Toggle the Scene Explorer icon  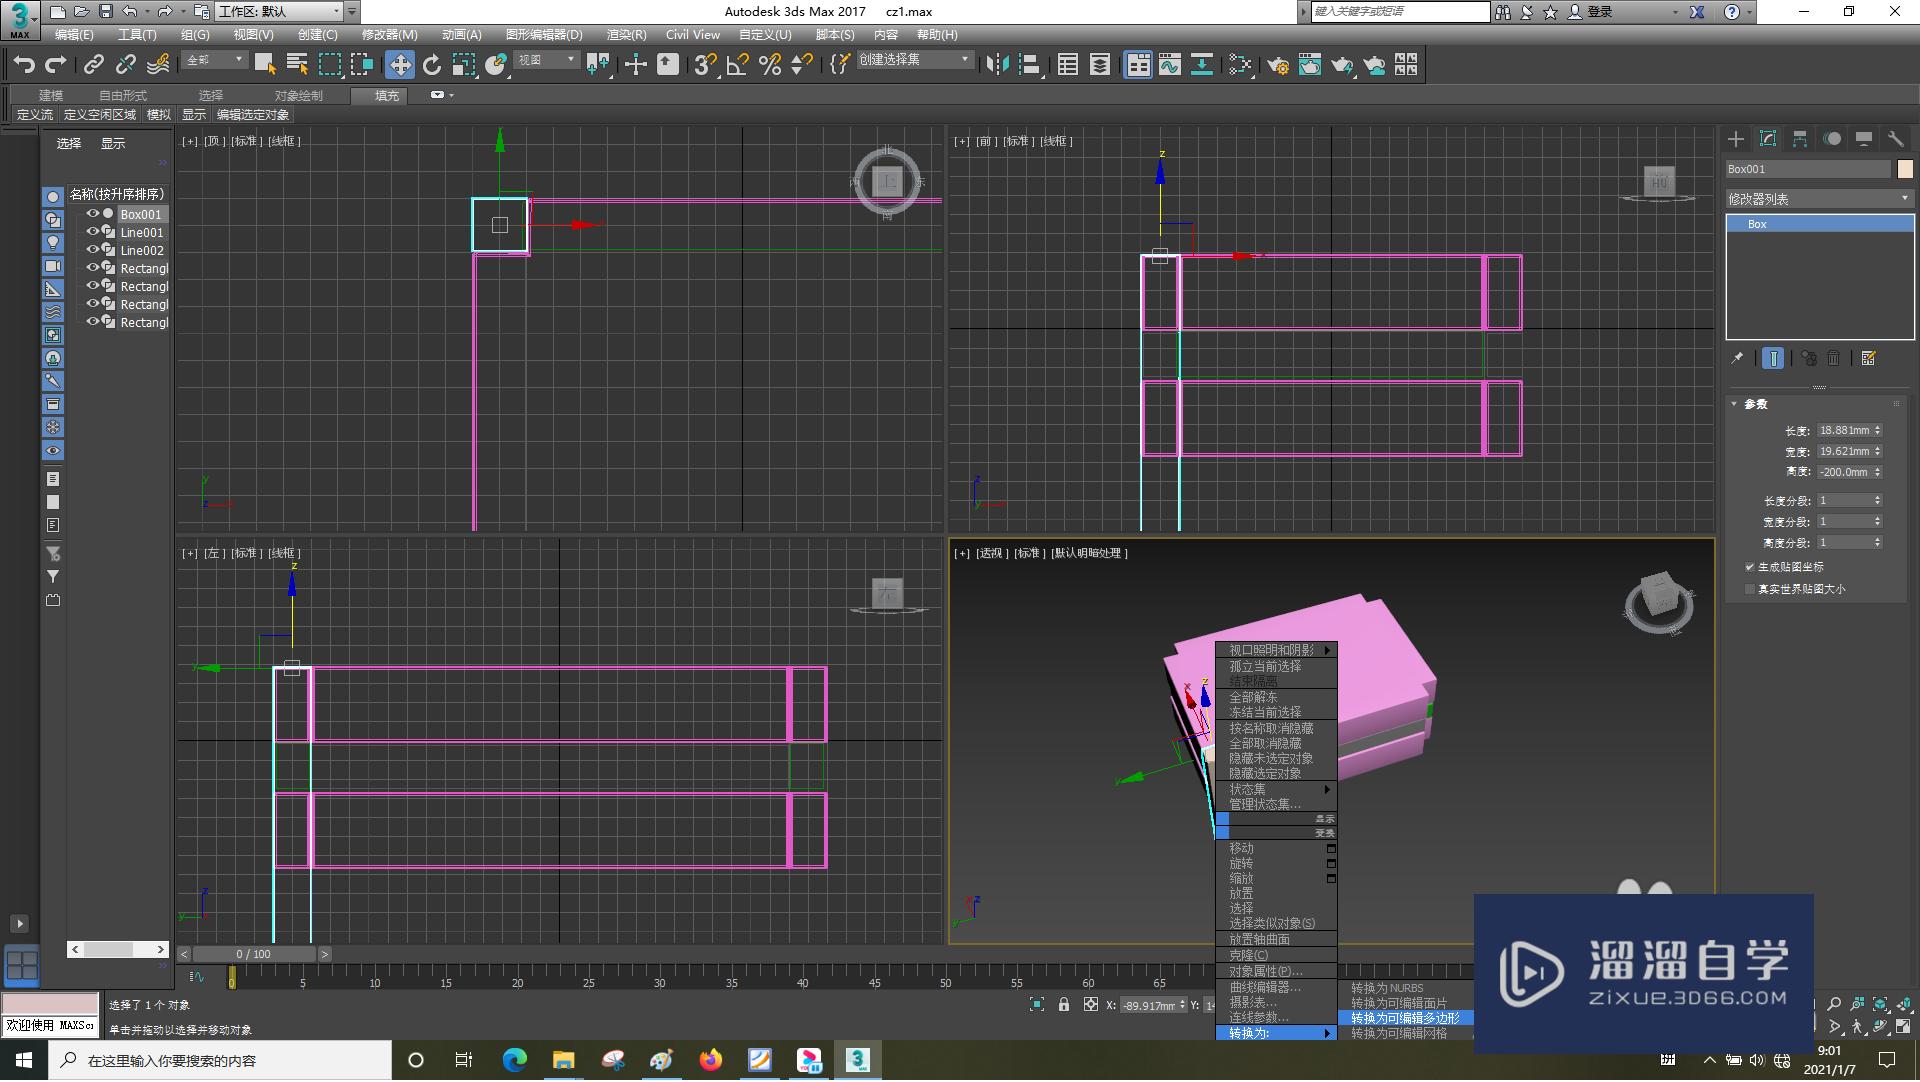point(1068,65)
